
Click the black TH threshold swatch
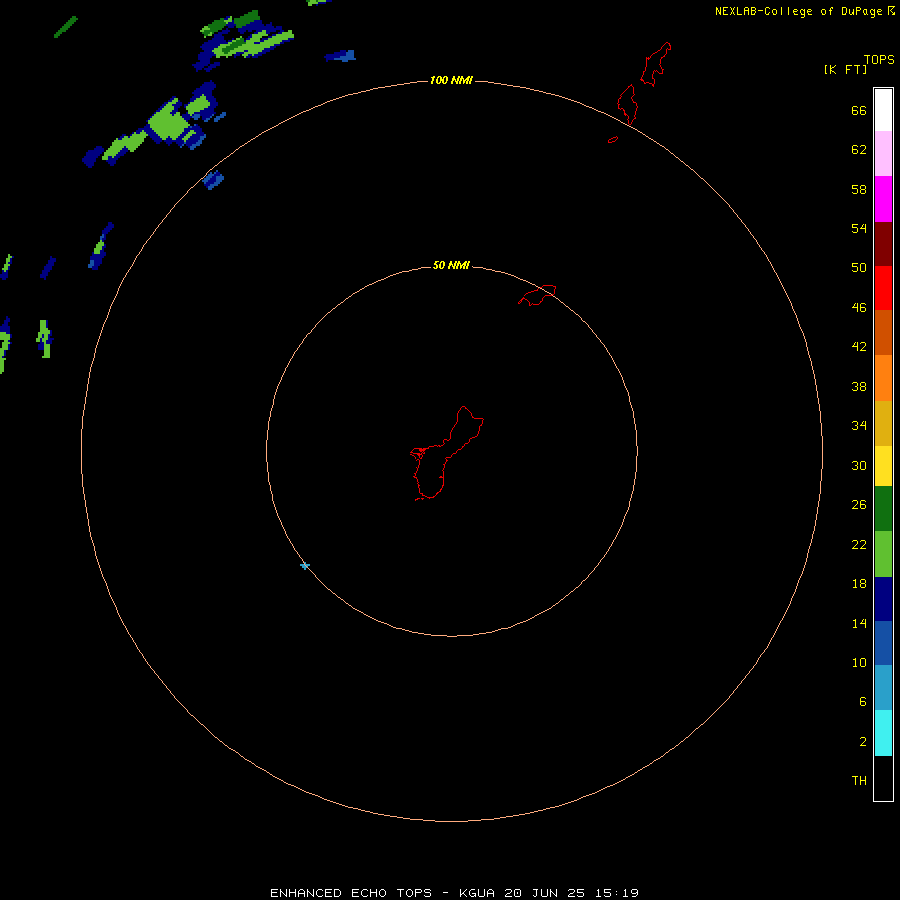click(x=883, y=778)
